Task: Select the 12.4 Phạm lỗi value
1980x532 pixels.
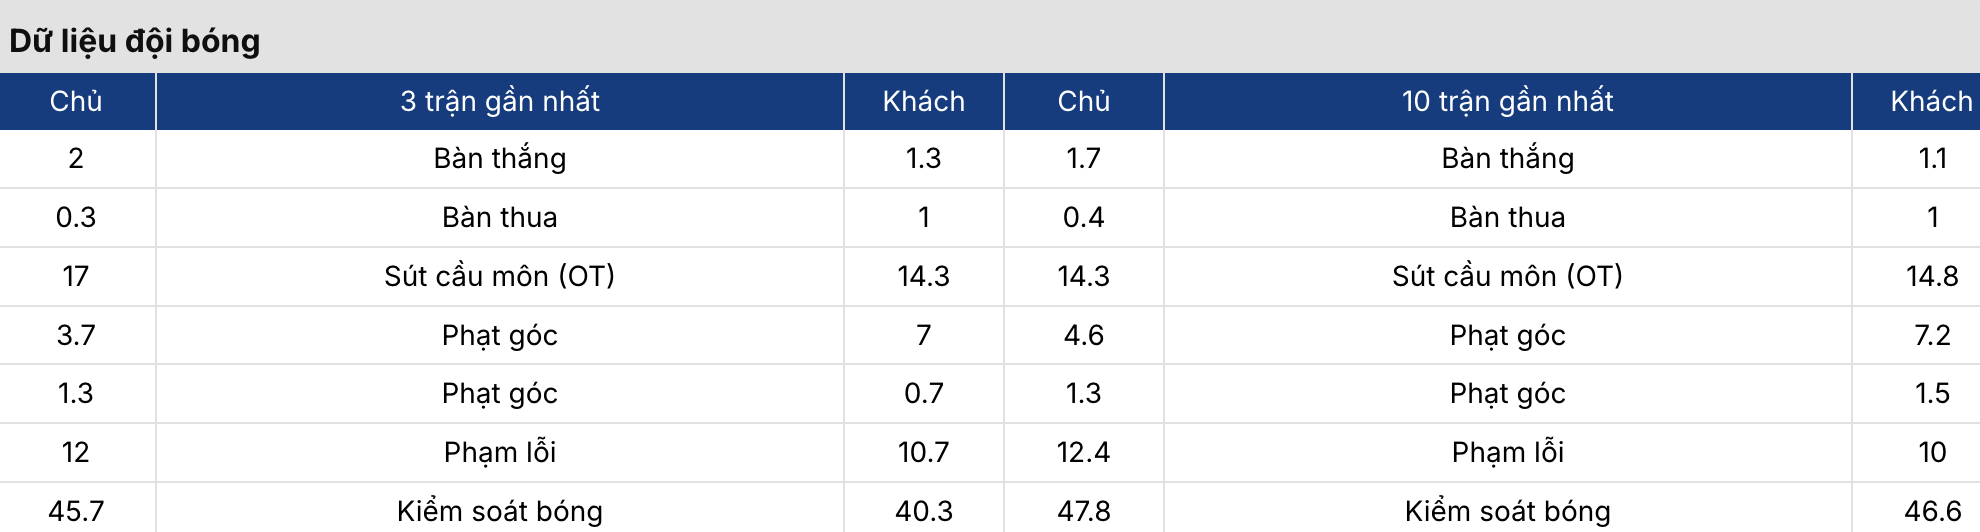Action: pos(1084,452)
